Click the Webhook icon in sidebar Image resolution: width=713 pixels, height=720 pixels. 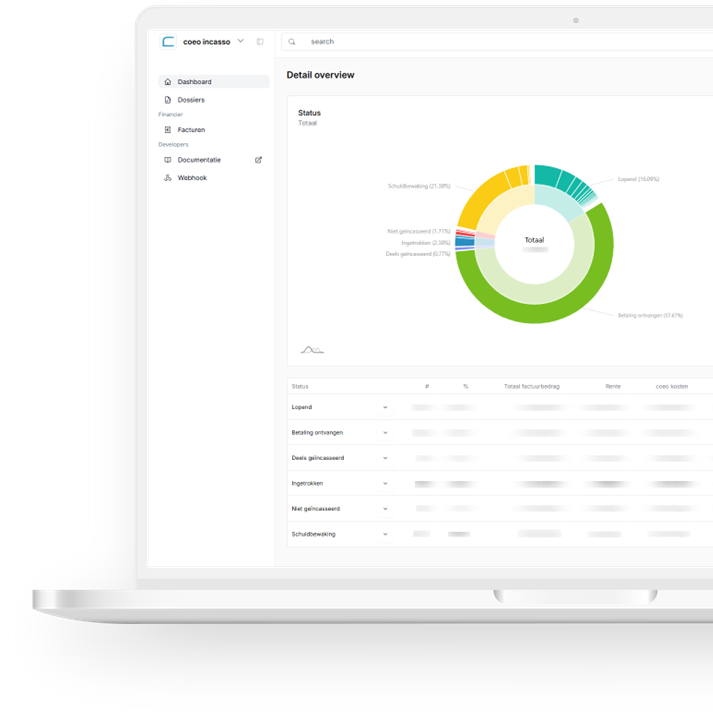(x=168, y=178)
